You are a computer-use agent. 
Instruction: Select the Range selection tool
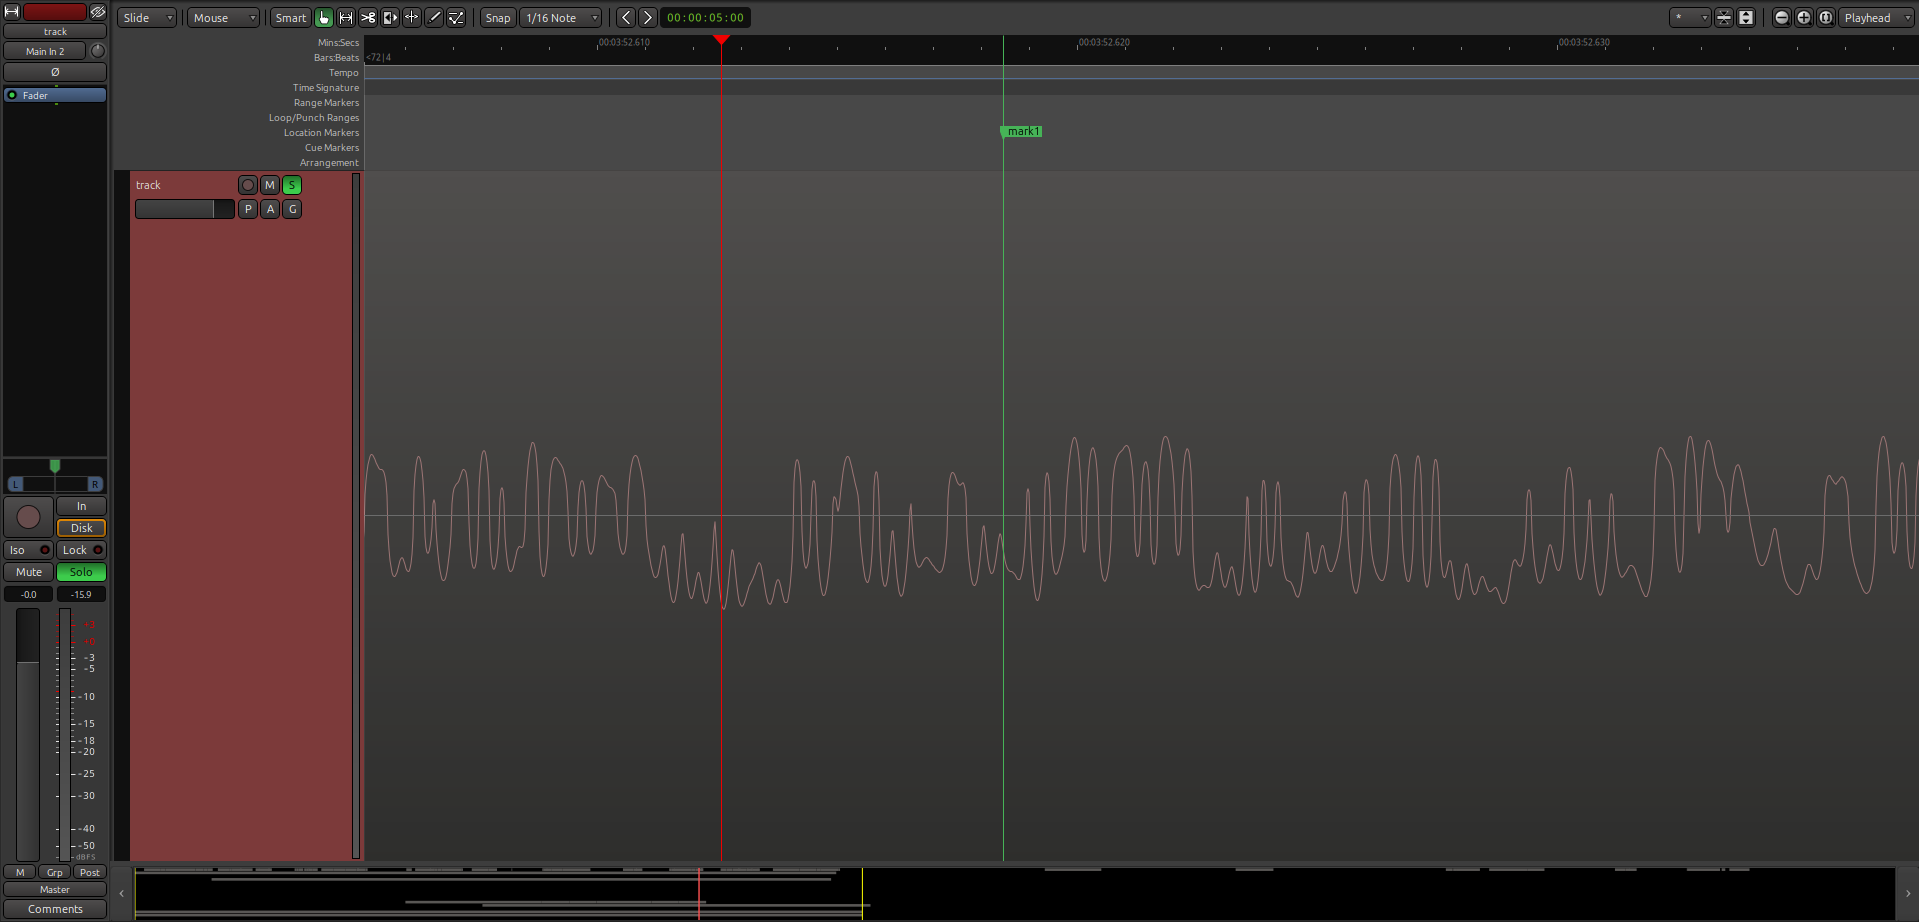[x=346, y=18]
